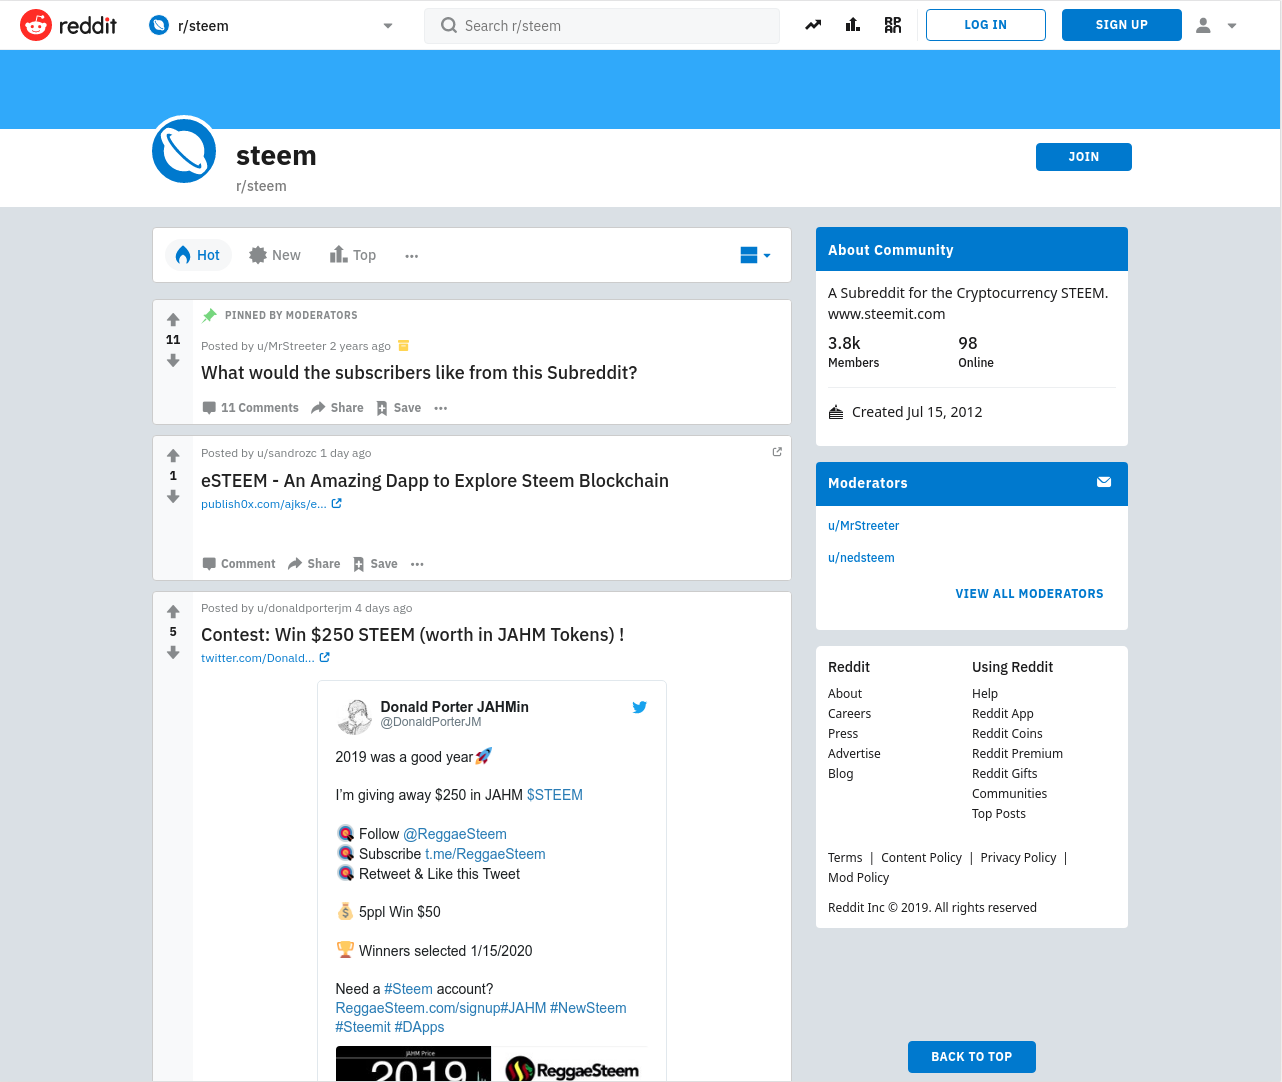This screenshot has width=1282, height=1082.
Task: Open more sort options ellipsis
Action: pyautogui.click(x=412, y=256)
